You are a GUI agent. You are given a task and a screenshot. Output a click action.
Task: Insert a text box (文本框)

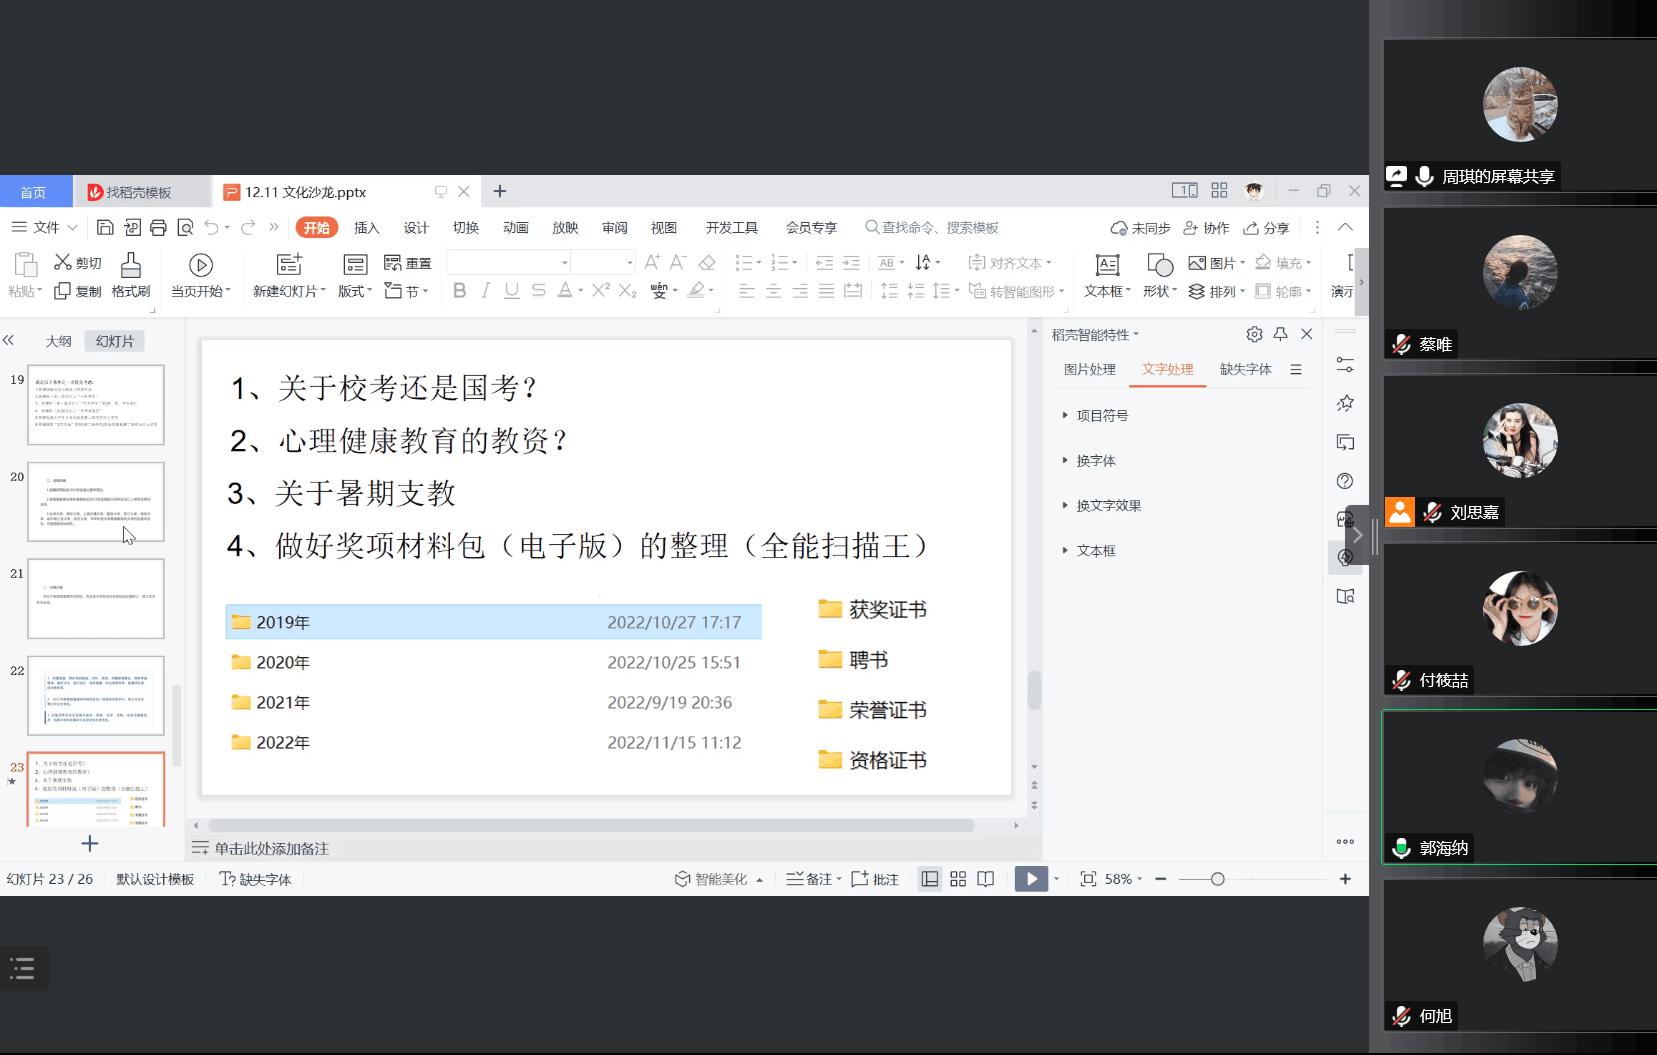[x=1107, y=265]
